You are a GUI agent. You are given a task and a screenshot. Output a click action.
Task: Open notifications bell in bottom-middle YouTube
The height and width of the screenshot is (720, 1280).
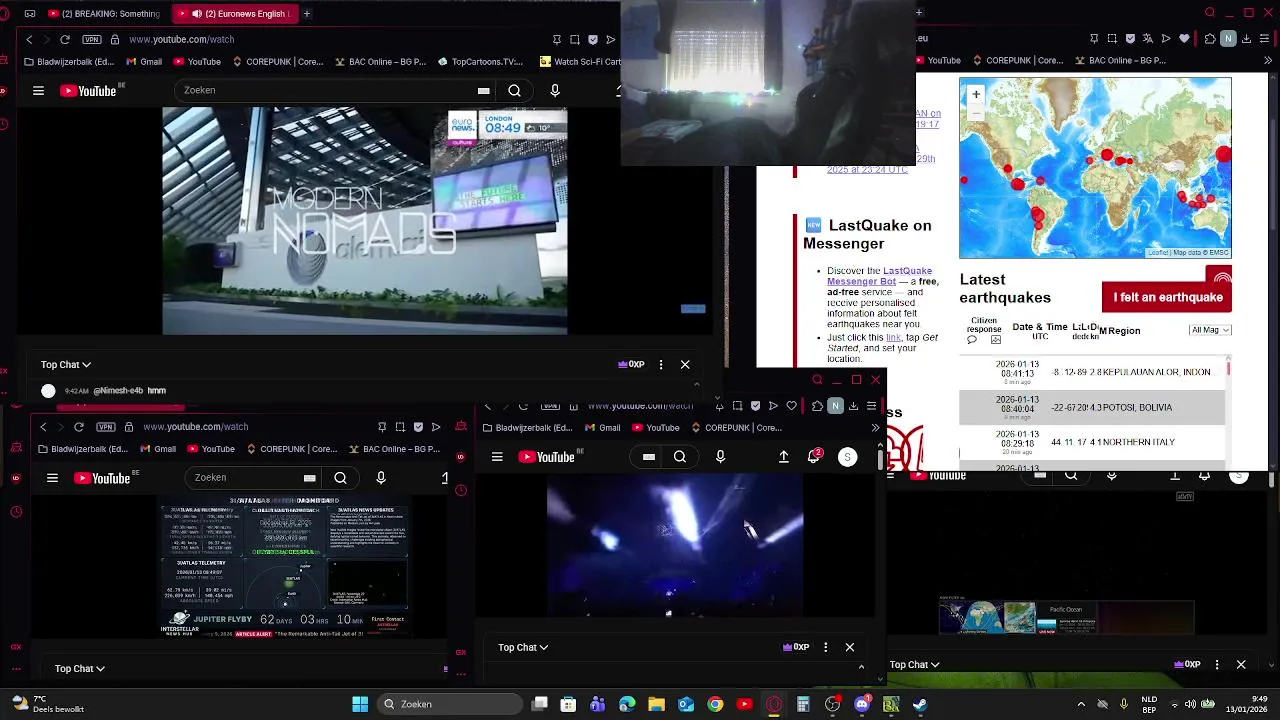tap(814, 457)
